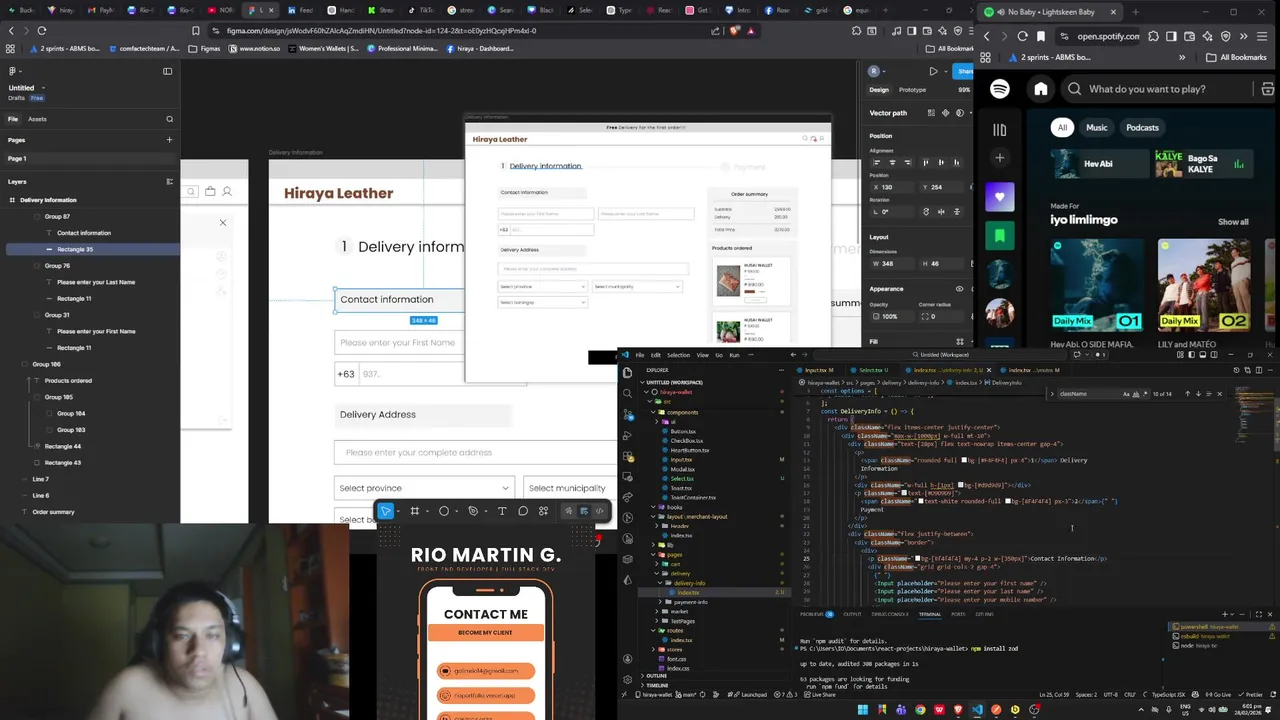Toggle Match Case in VS Code find widget
Viewport: 1280px width, 720px height.
[1126, 394]
